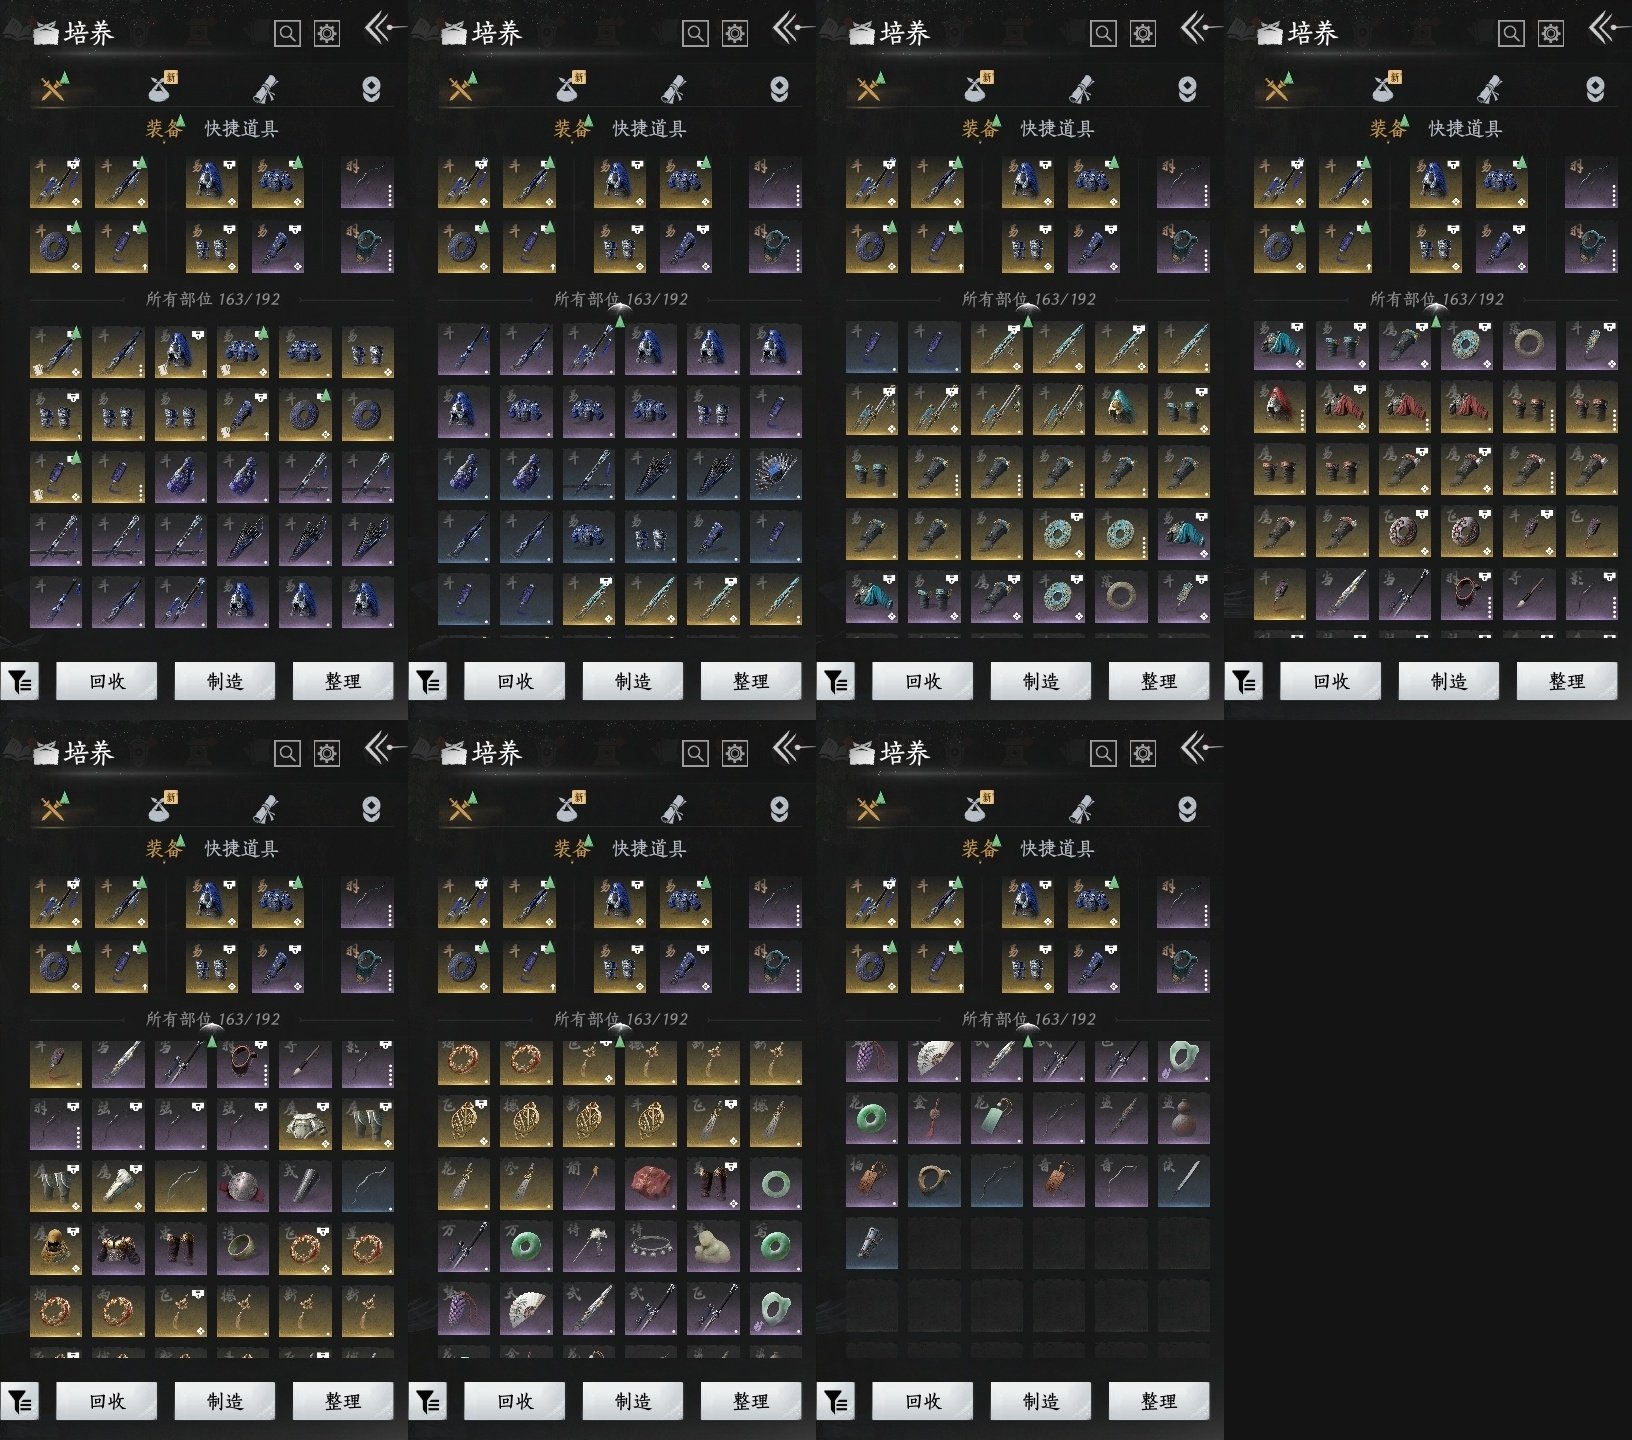Open settings gear in the panel with empty slots
The image size is (1632, 1440).
tap(1142, 753)
